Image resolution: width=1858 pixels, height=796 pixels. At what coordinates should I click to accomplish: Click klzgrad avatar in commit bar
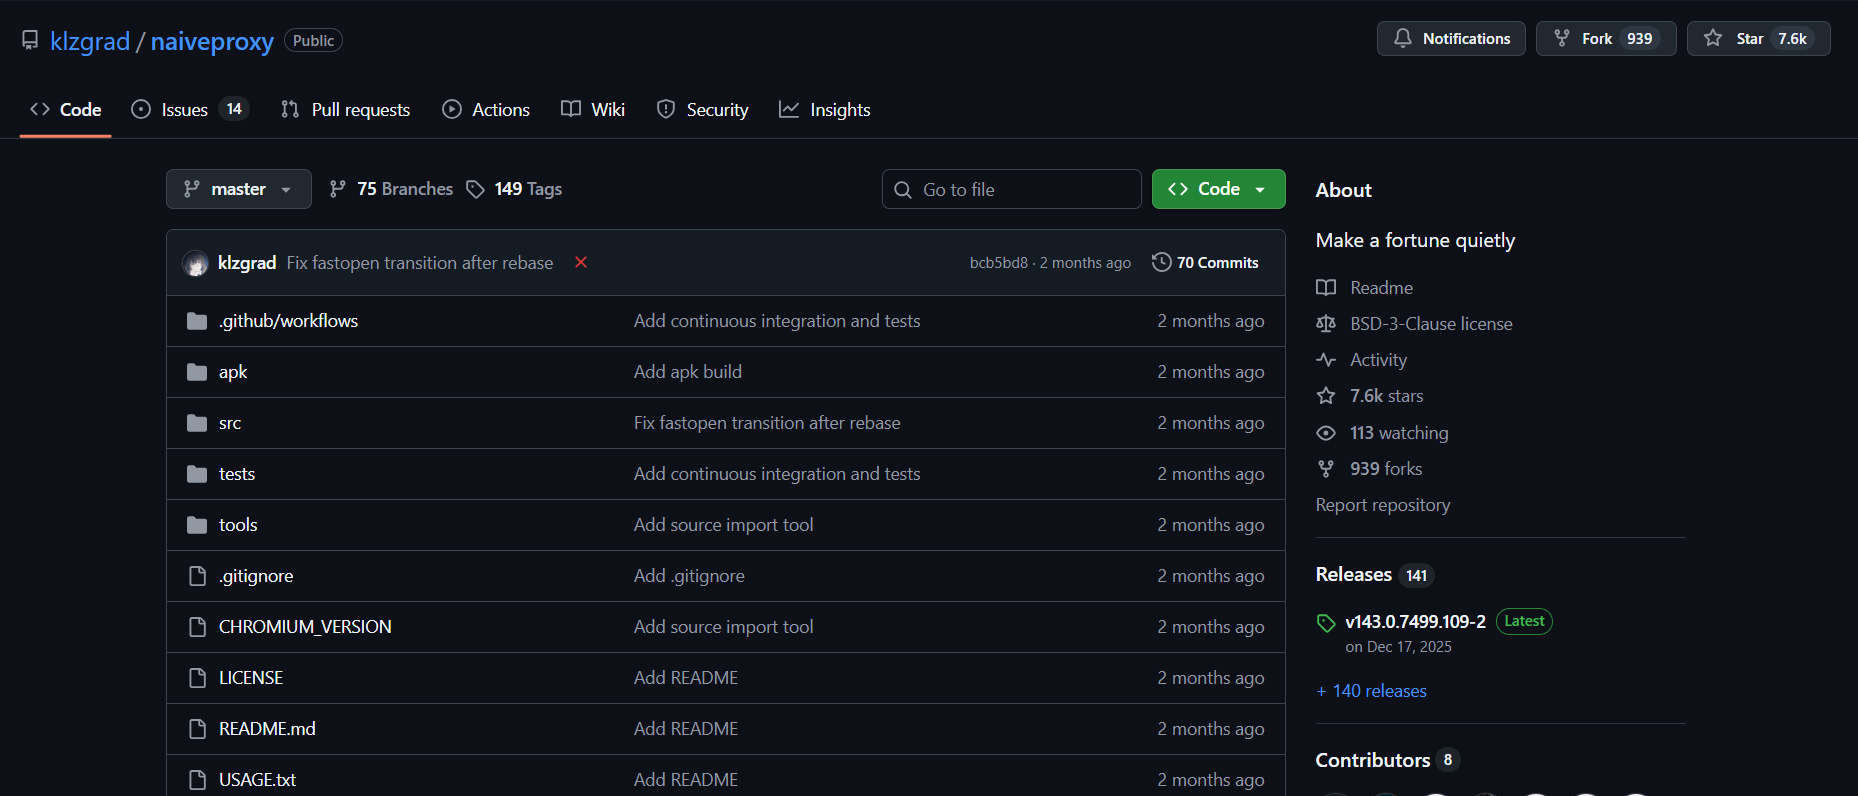(196, 263)
